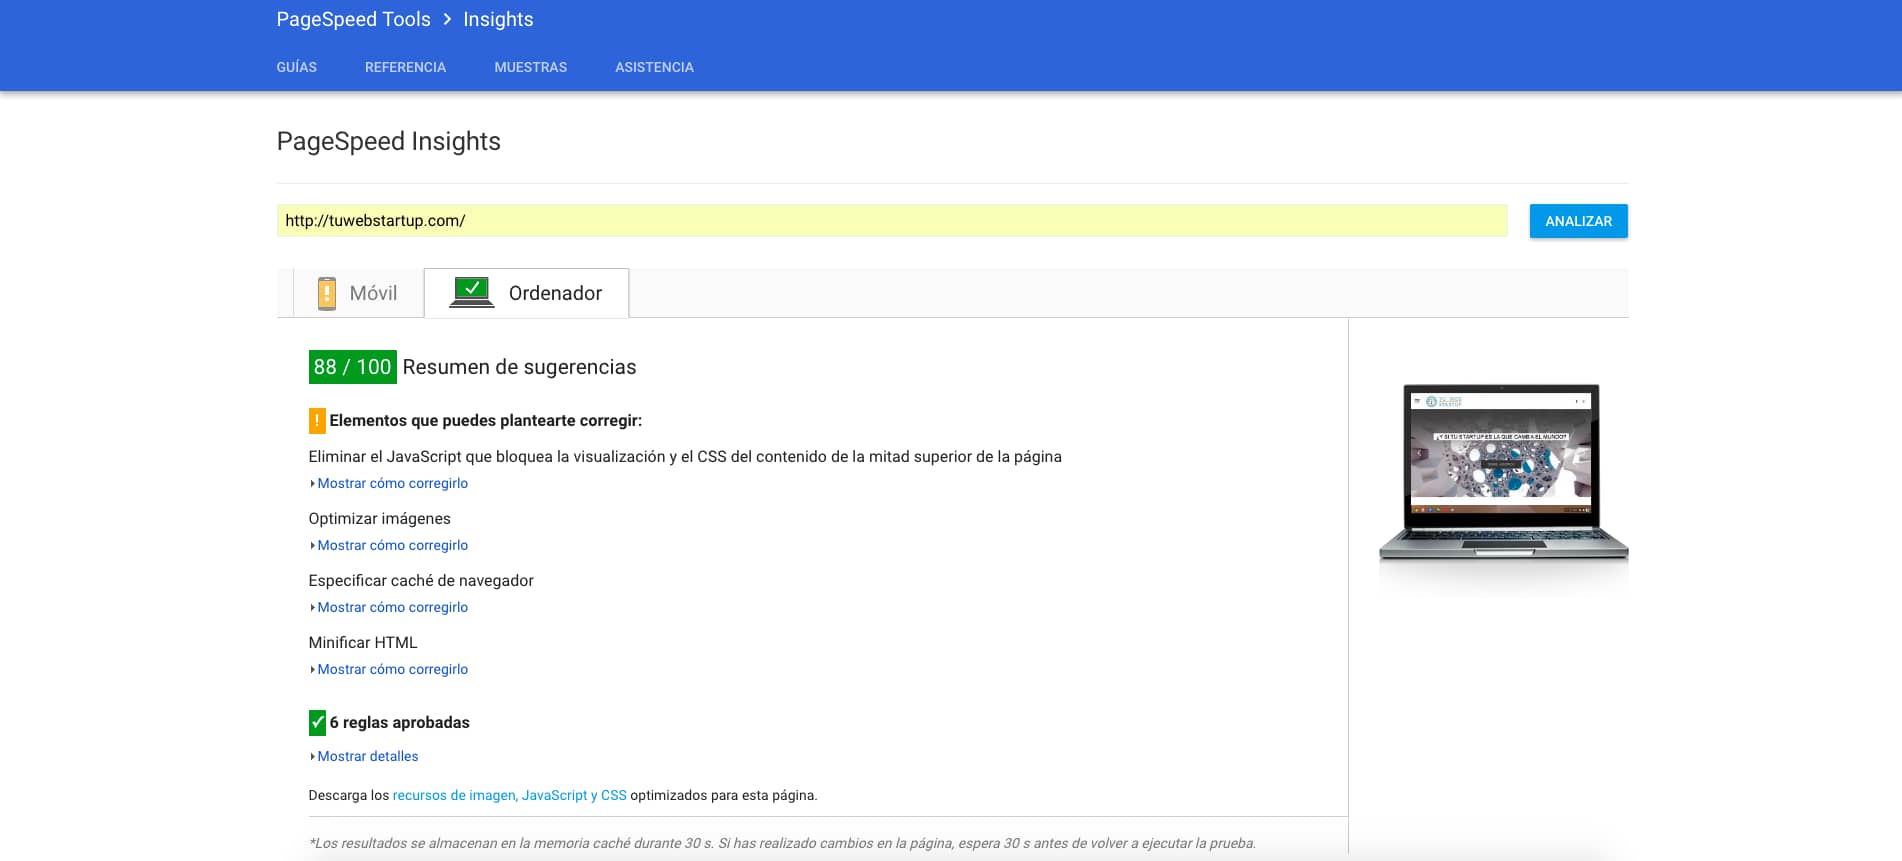Viewport: 1902px width, 861px height.
Task: Click the mobile phone icon in Móvil tab
Action: (326, 293)
